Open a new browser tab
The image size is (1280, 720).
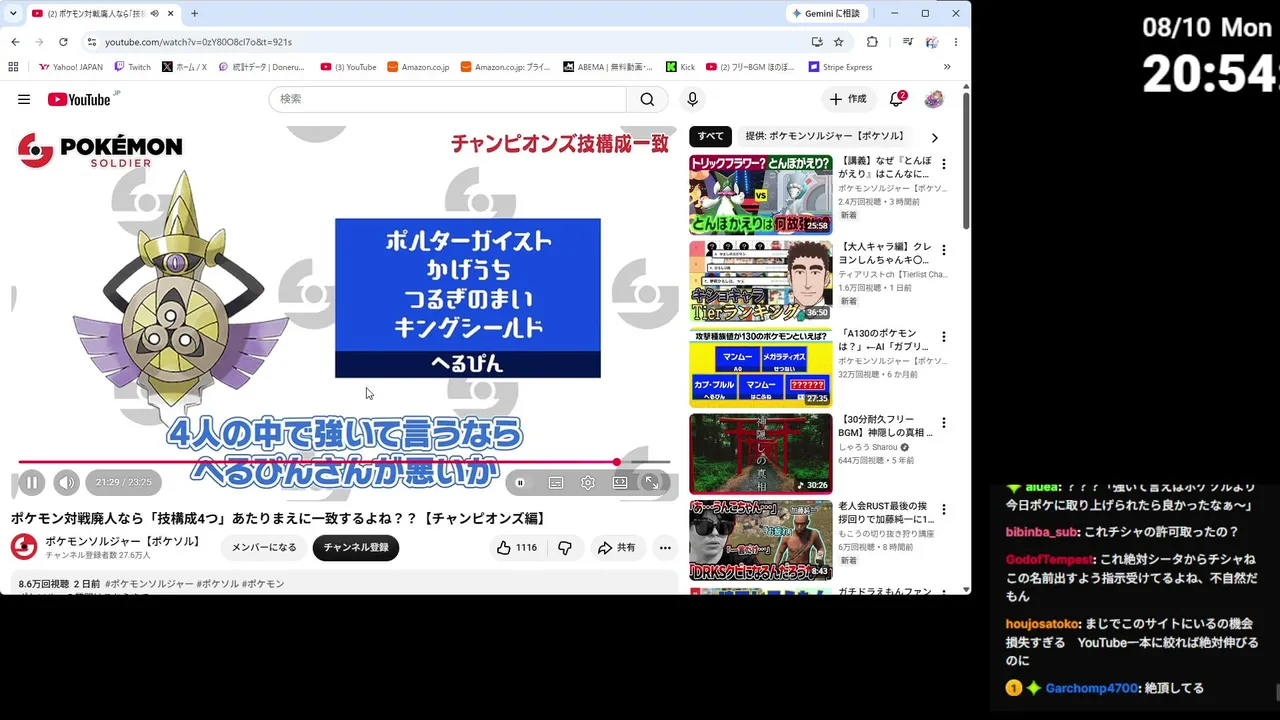coord(194,13)
